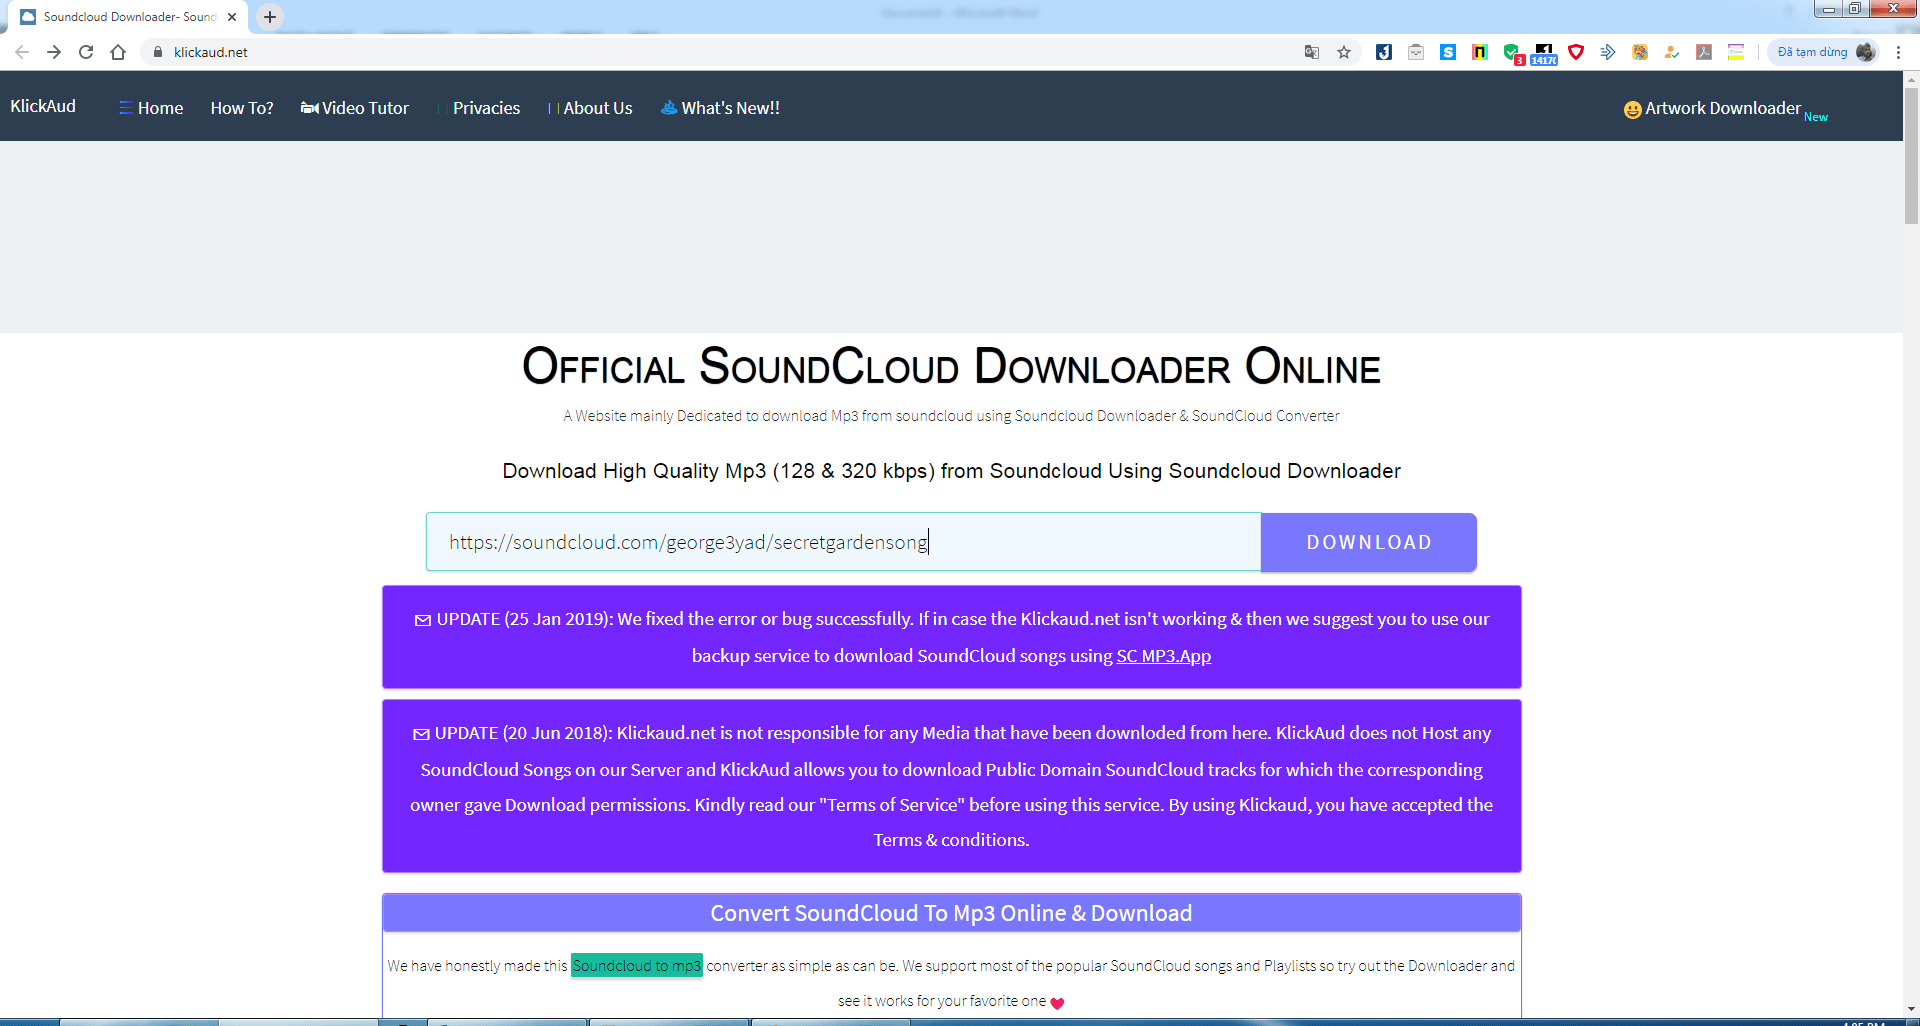
Task: Open the rainbow N extension
Action: pyautogui.click(x=1480, y=52)
